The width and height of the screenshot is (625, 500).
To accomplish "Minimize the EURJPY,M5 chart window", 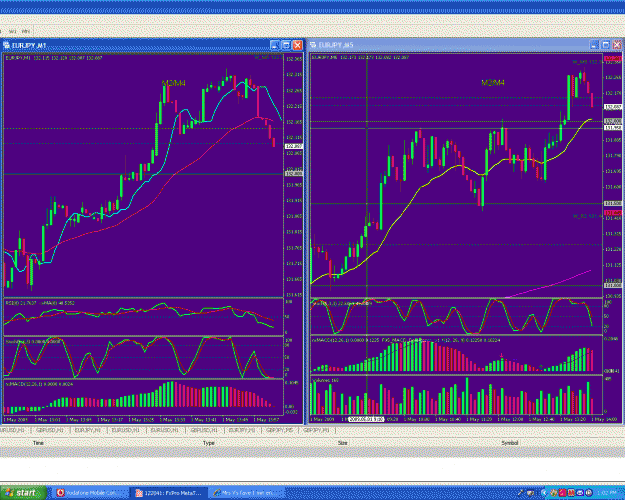I will point(594,45).
